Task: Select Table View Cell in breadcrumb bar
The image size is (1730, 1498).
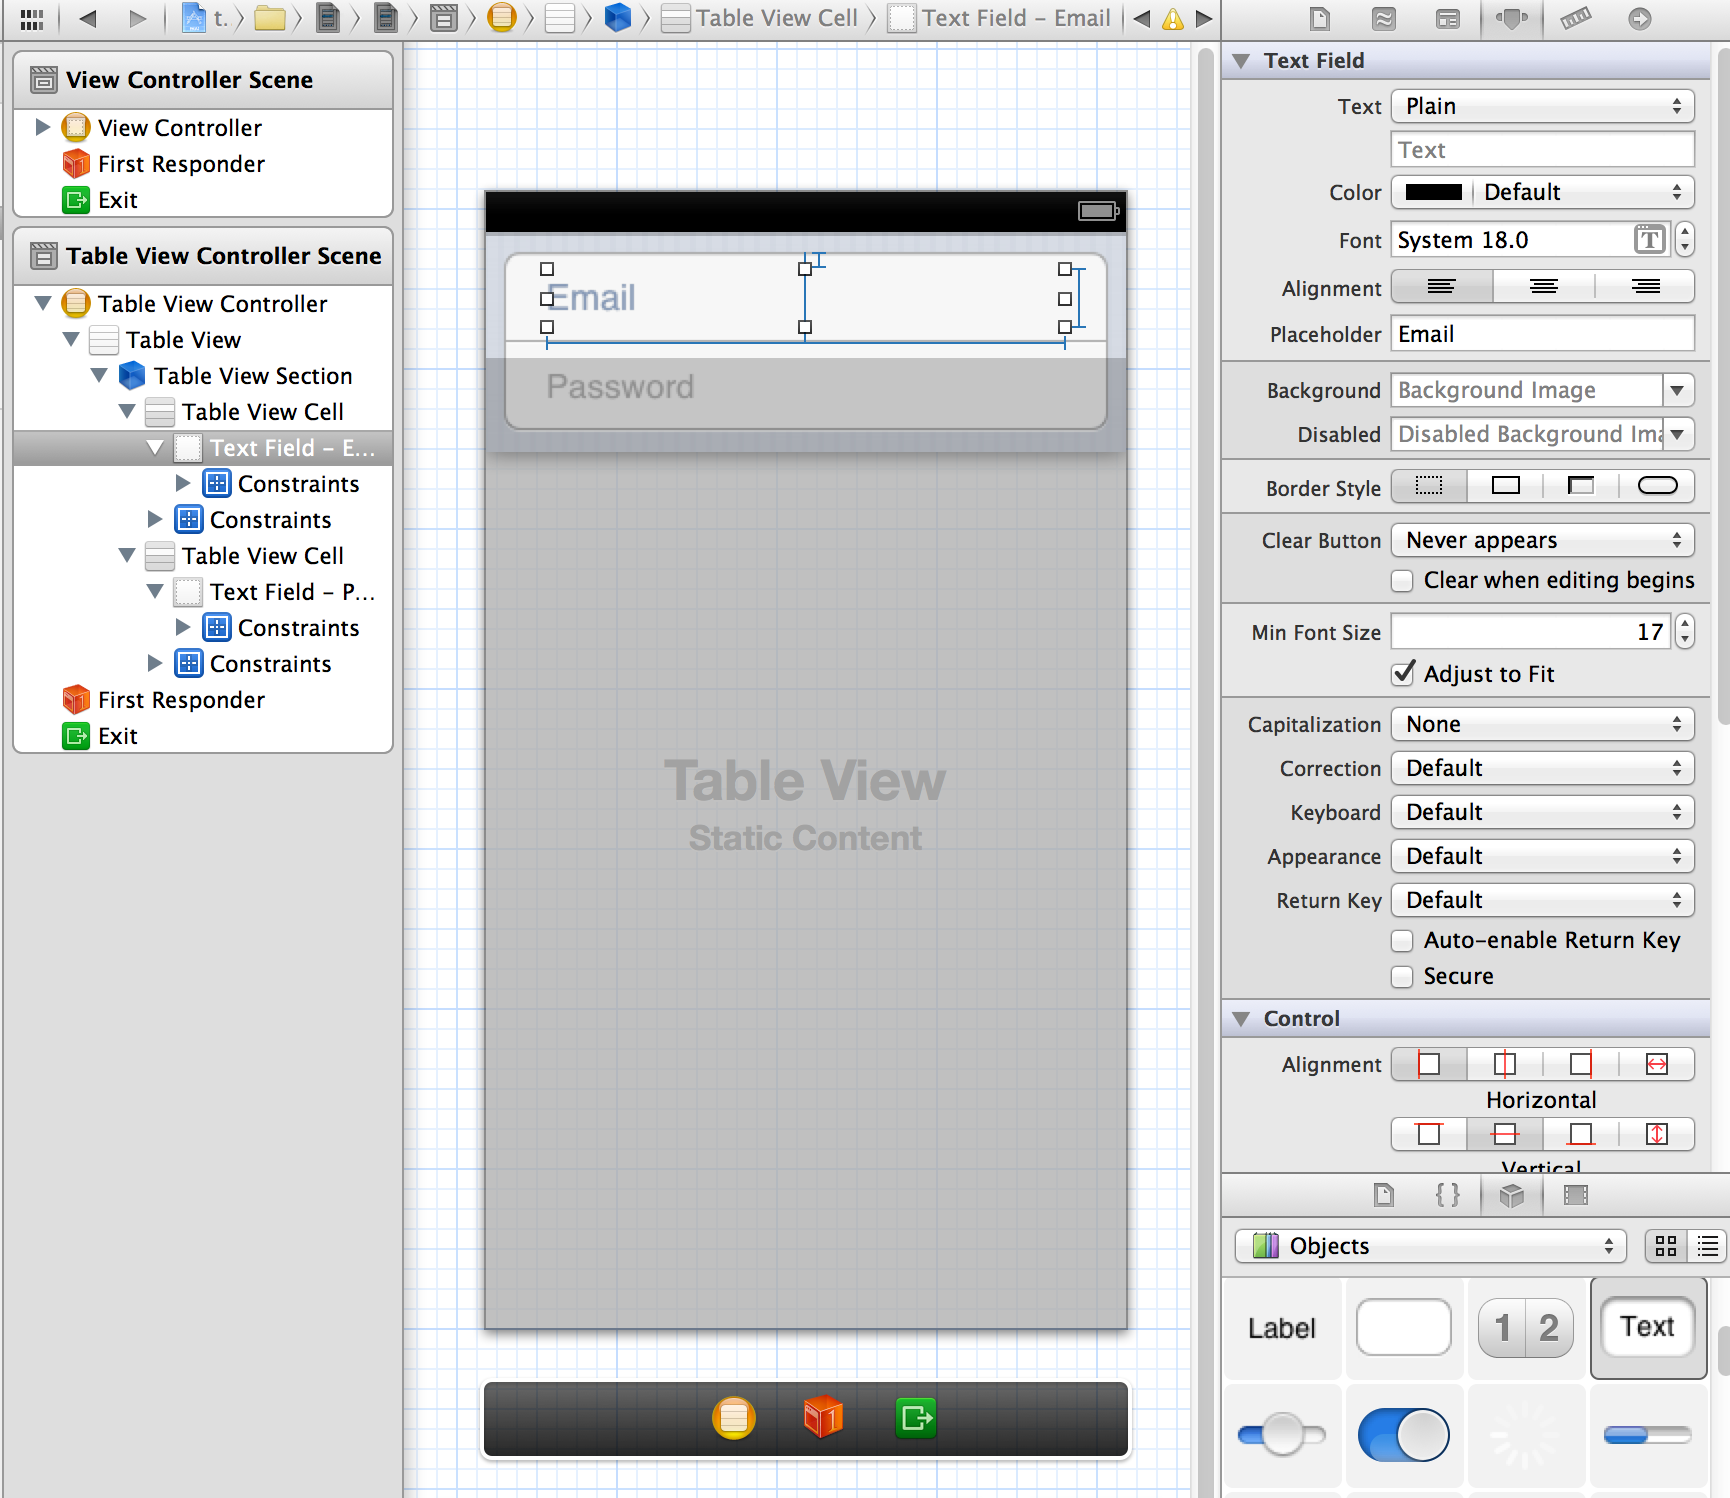Action: pos(762,19)
